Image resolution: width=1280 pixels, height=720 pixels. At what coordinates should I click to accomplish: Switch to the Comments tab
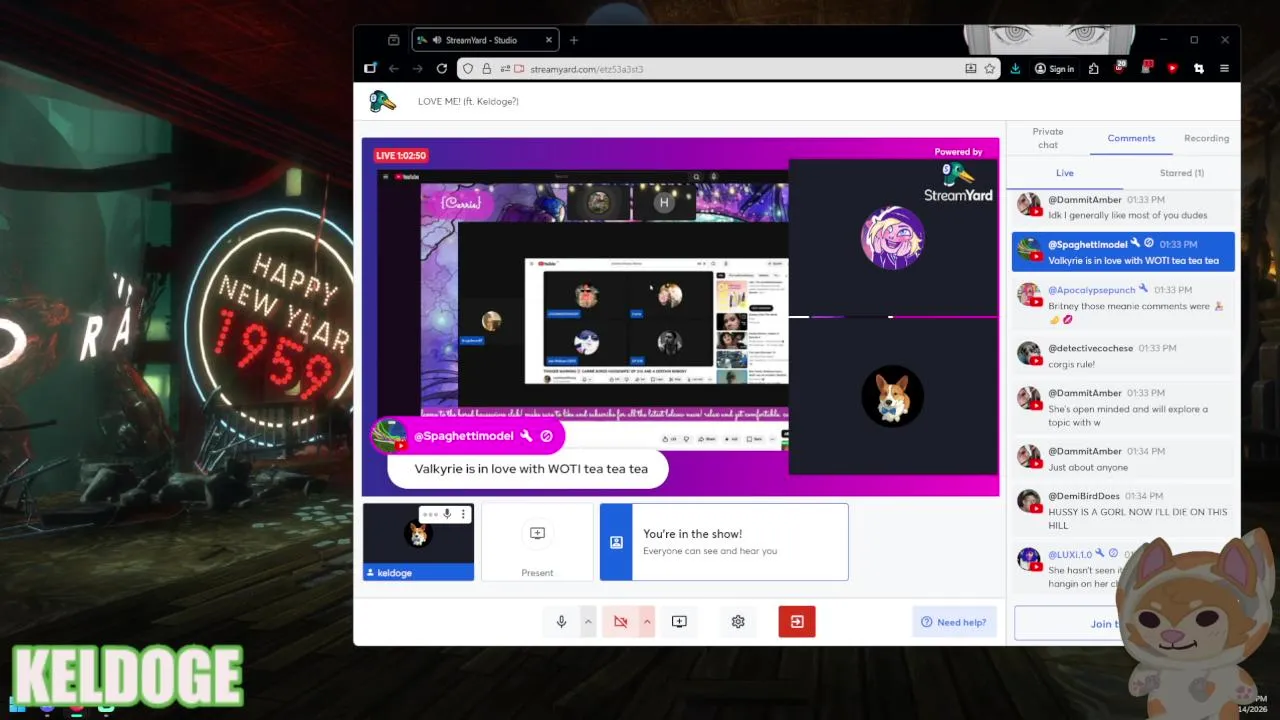pyautogui.click(x=1131, y=138)
